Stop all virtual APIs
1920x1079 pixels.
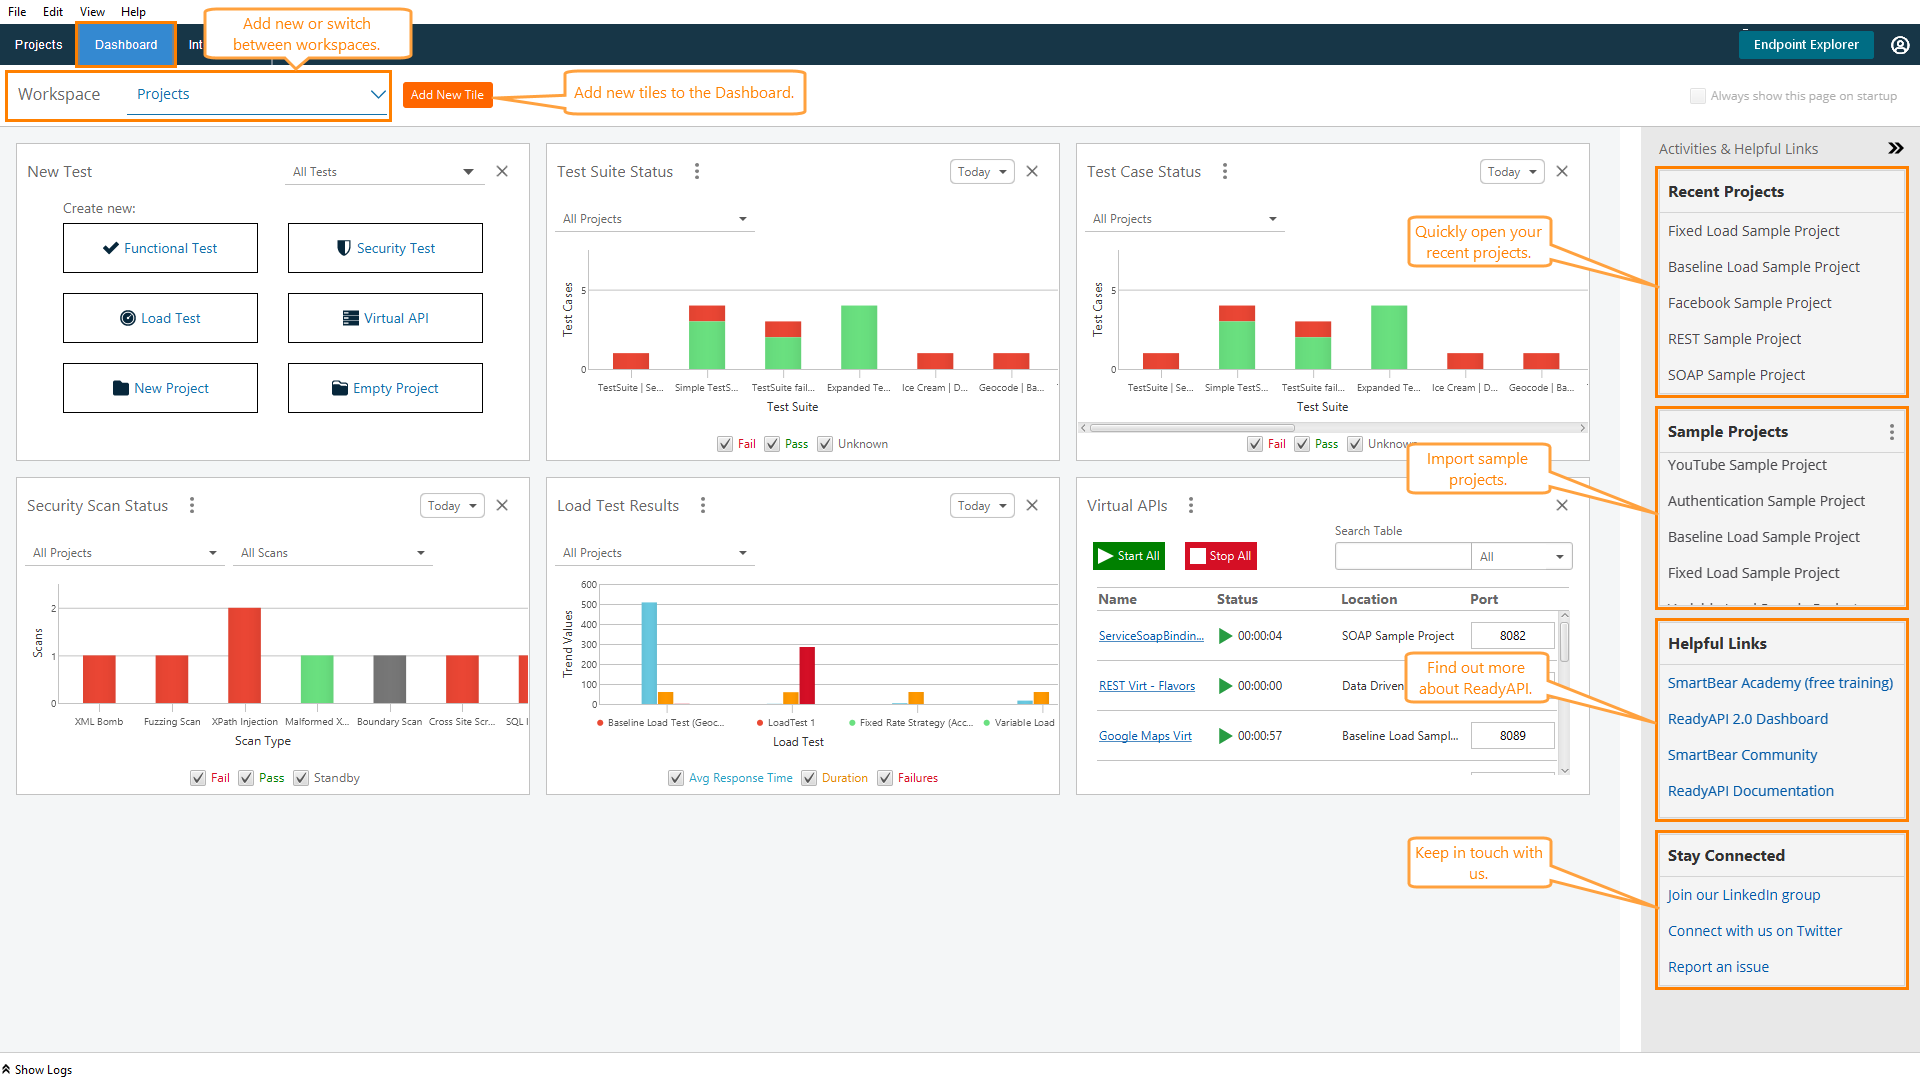(x=1220, y=555)
